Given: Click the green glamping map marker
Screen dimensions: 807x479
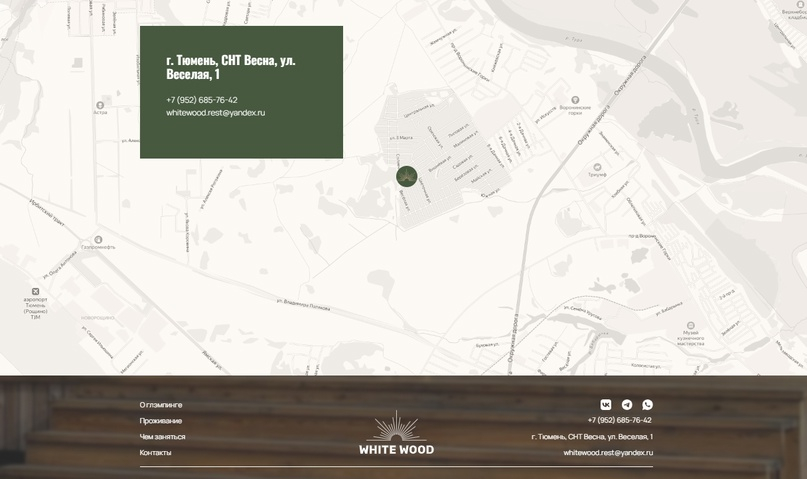Looking at the screenshot, I should tap(407, 176).
